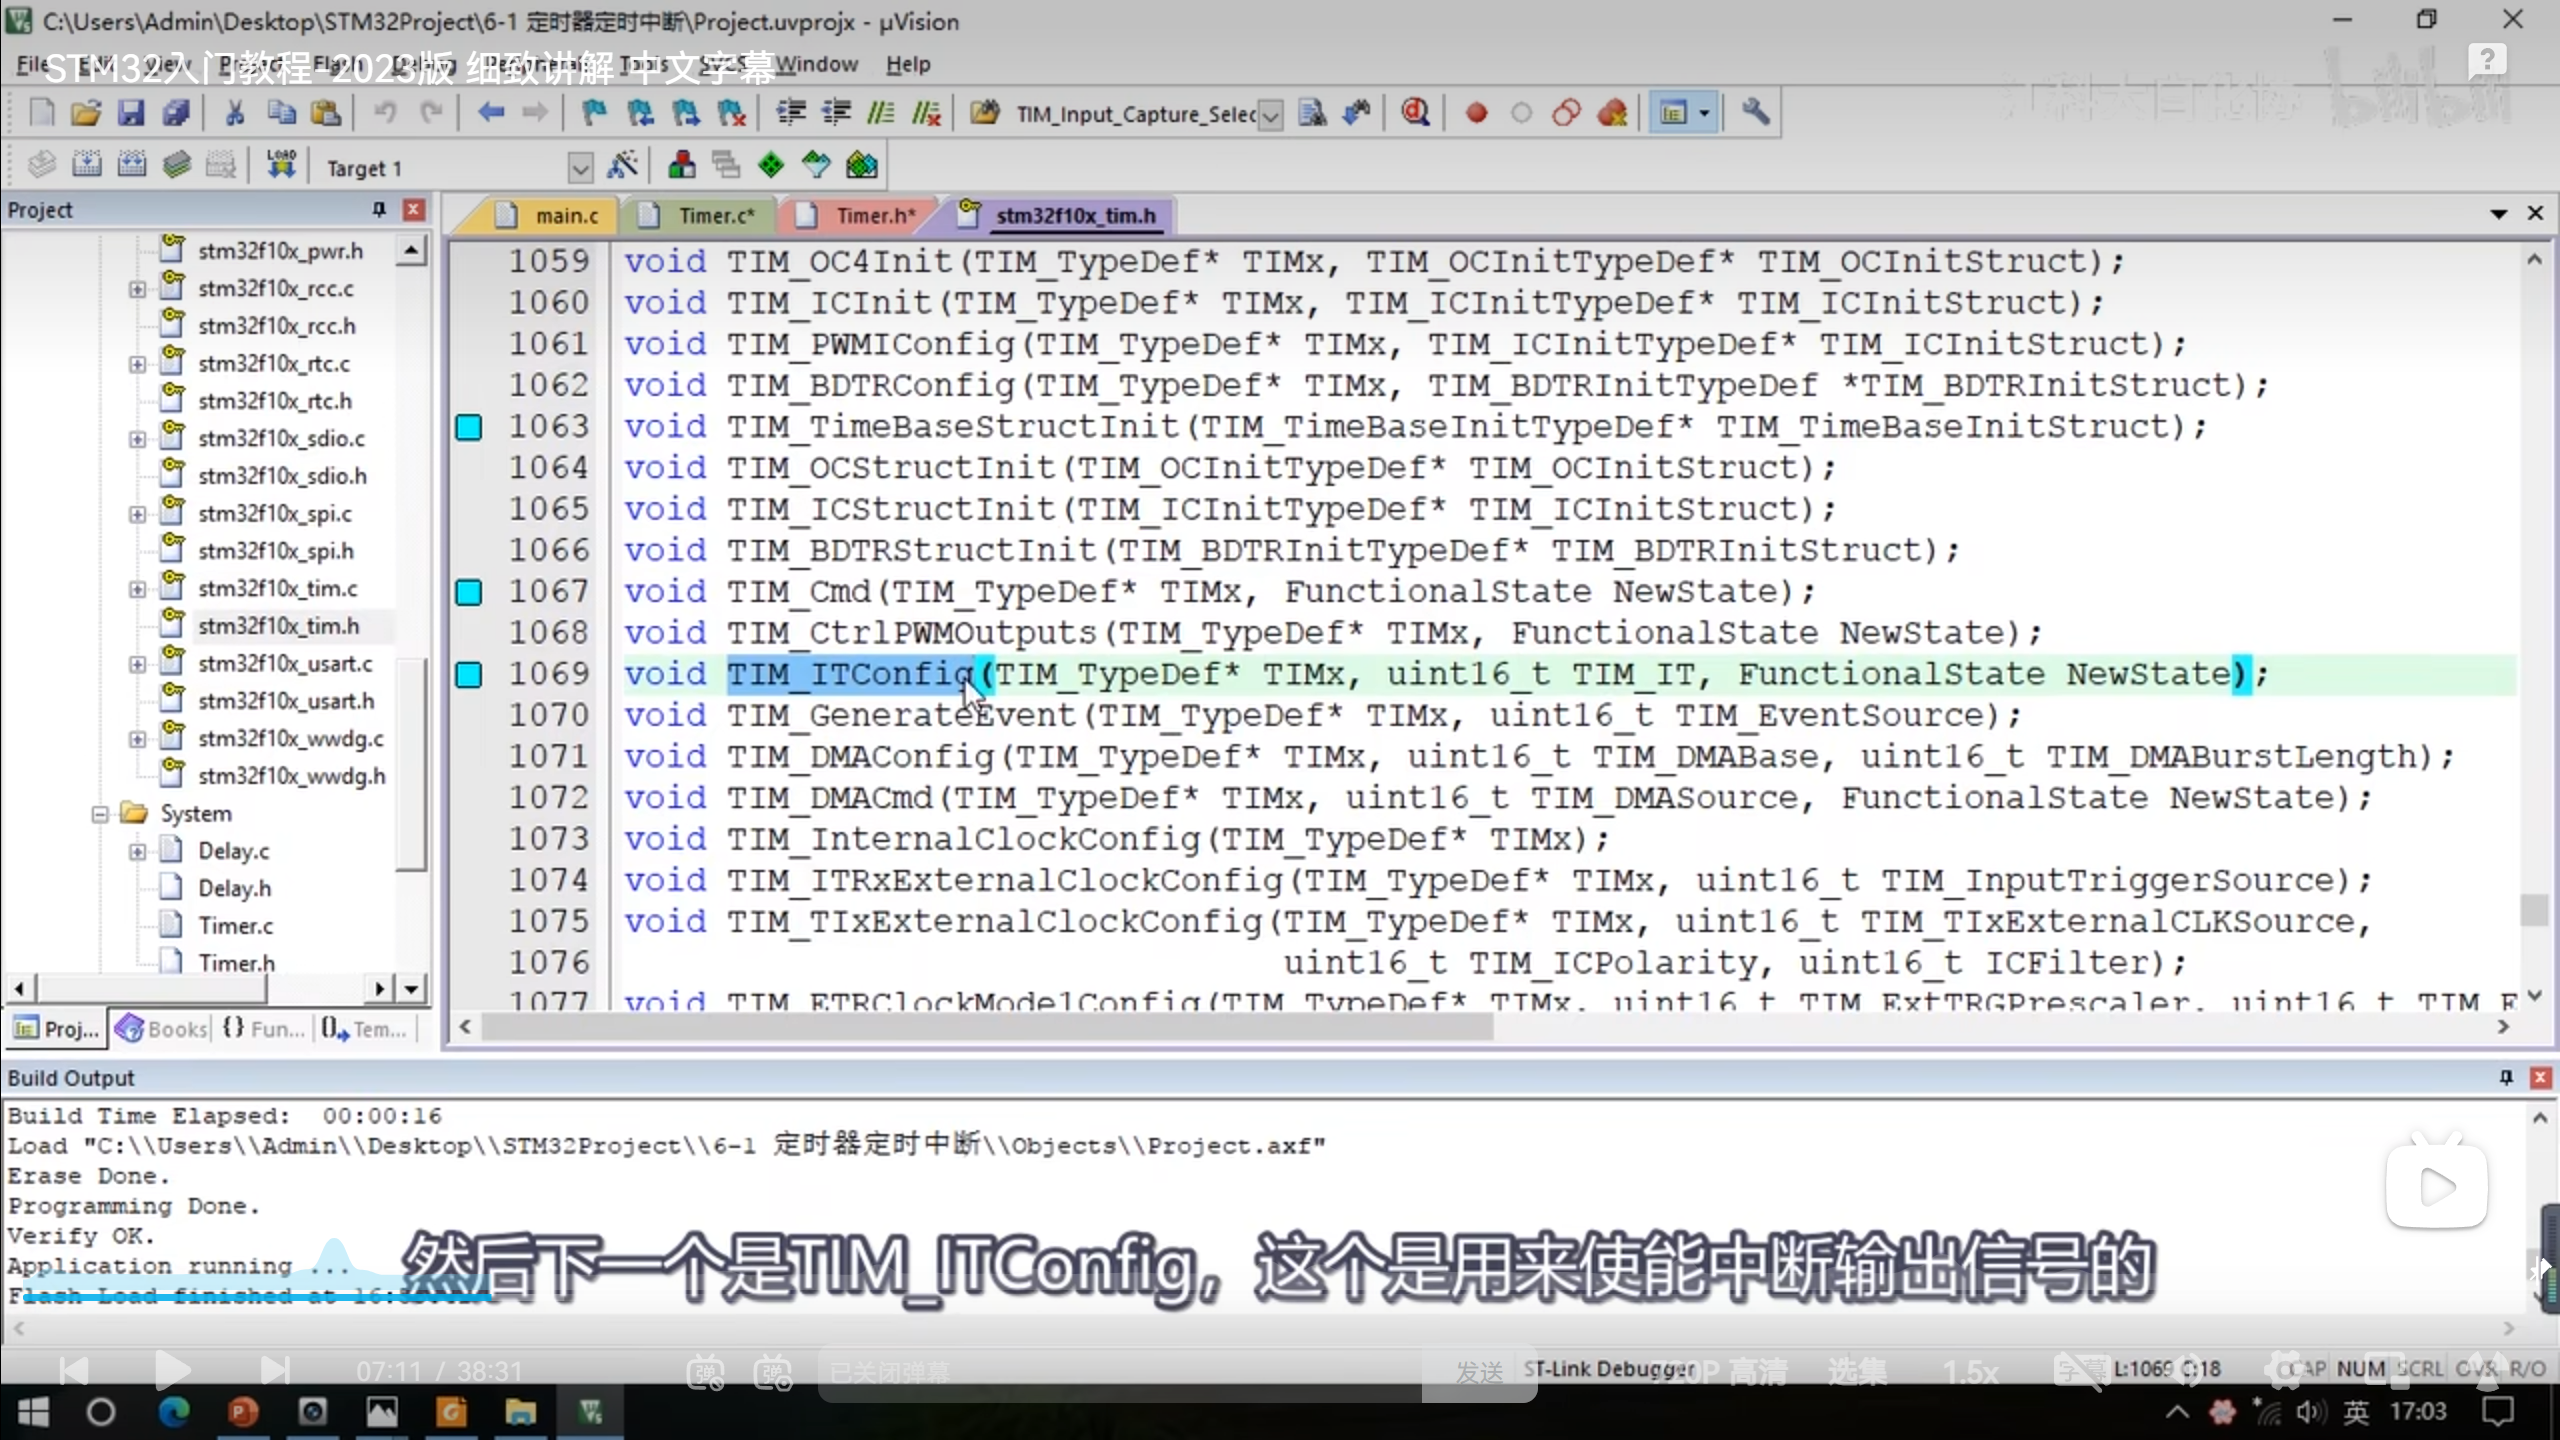Toggle bookmark marker at line 1063
This screenshot has width=2560, height=1440.
pos(468,428)
